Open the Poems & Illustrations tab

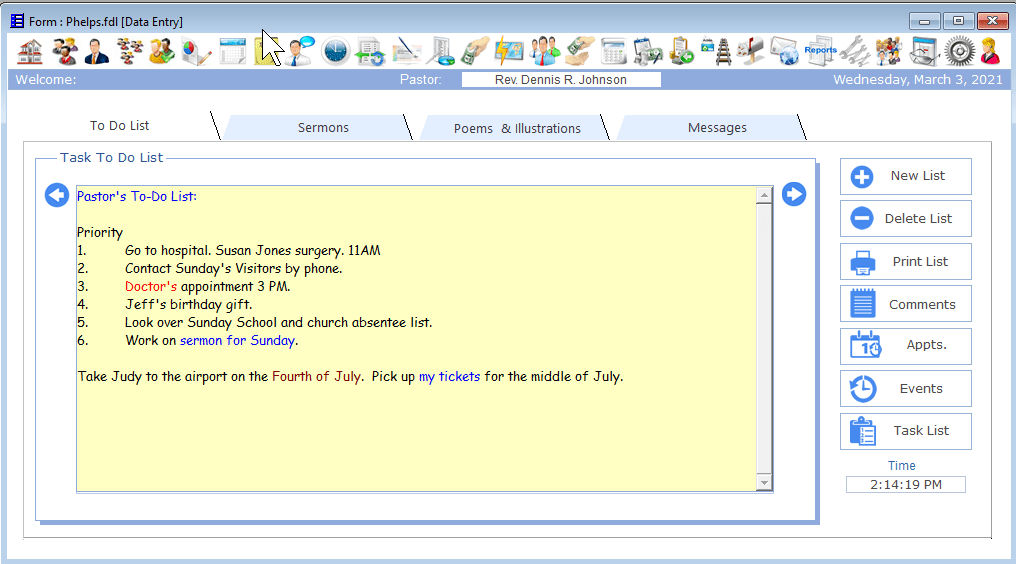[x=517, y=128]
